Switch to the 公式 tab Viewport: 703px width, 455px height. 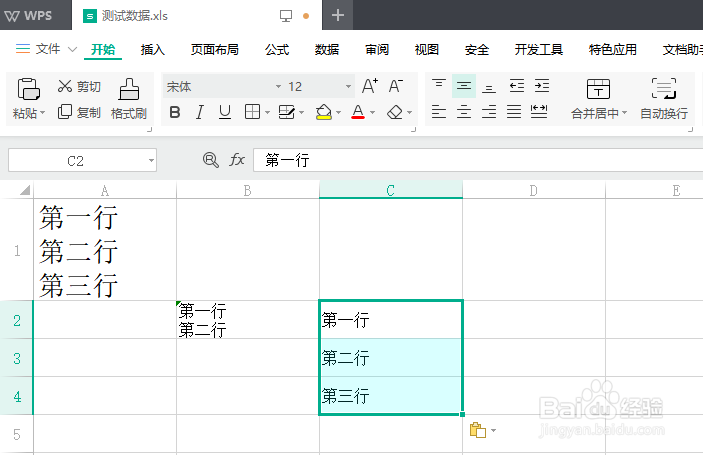277,49
